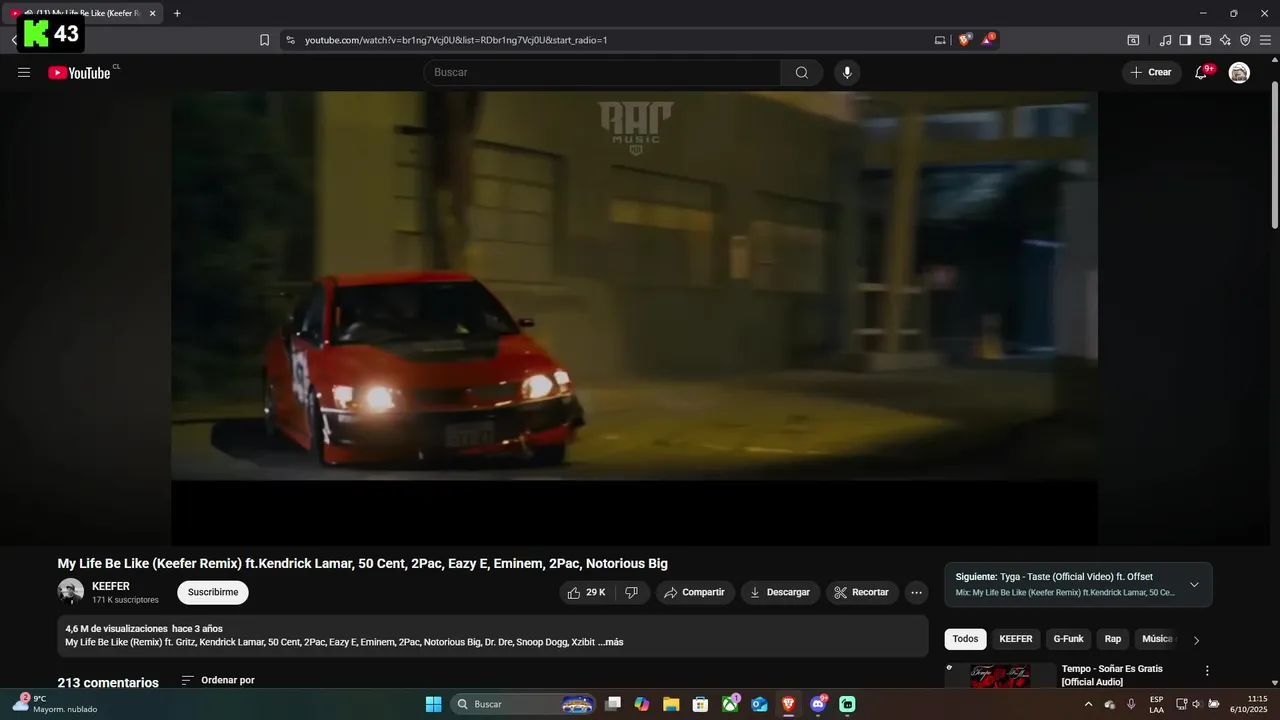Open YouTube notifications bell
Screen dimensions: 1280x720
[x=1202, y=72]
